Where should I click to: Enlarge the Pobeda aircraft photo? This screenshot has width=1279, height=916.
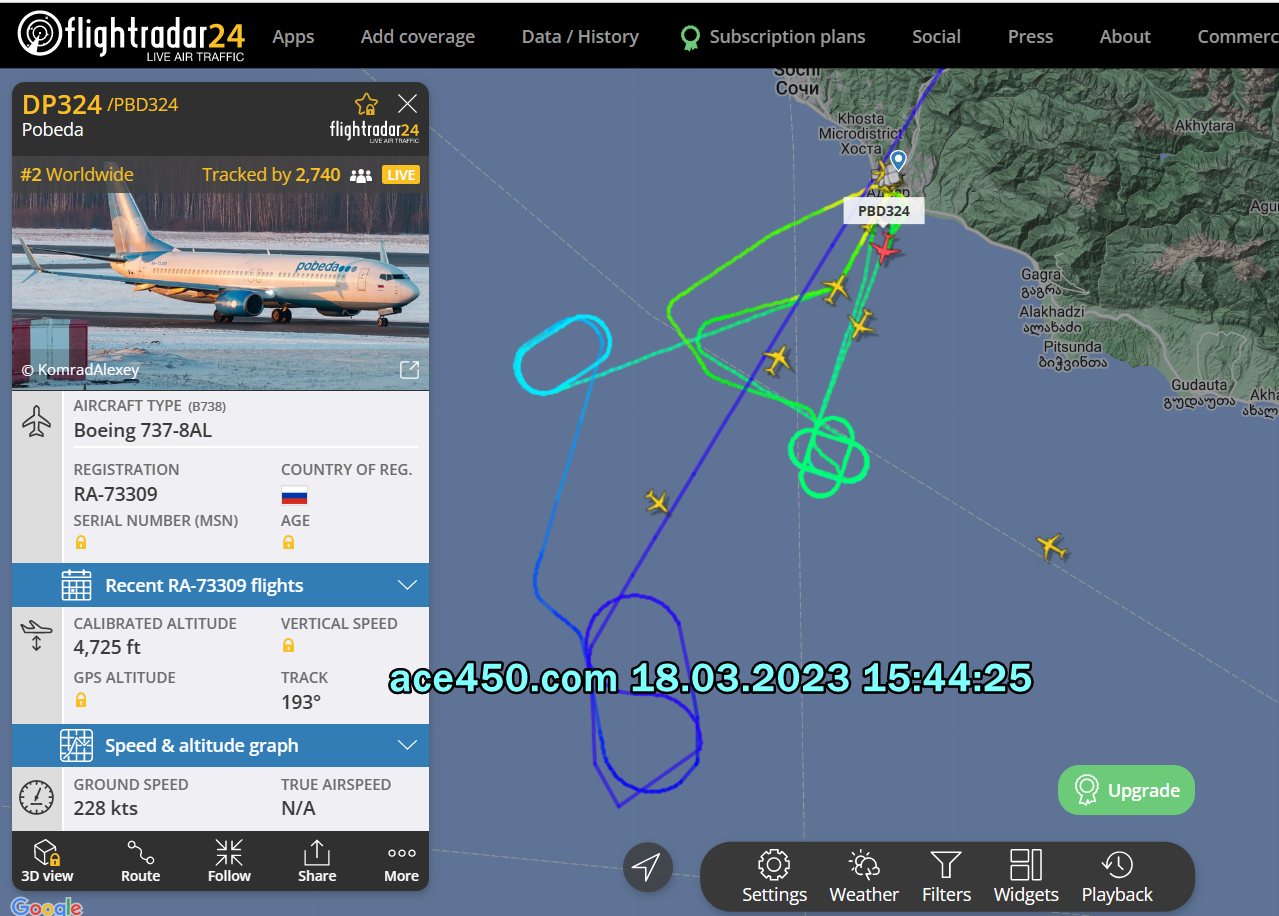[x=409, y=370]
